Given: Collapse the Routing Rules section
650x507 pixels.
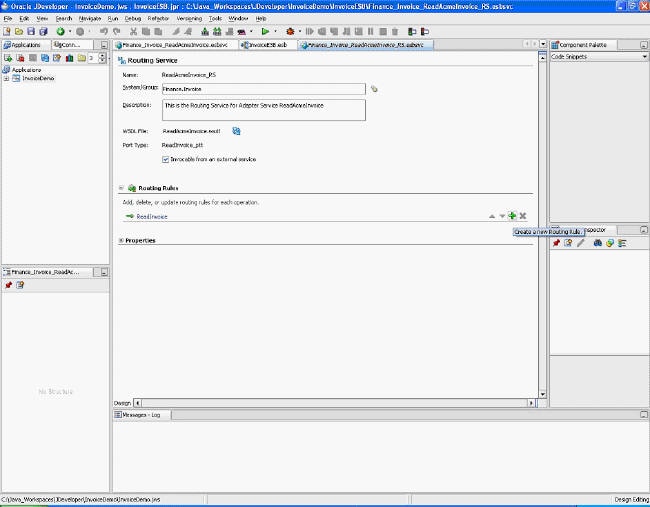Looking at the screenshot, I should click(121, 188).
